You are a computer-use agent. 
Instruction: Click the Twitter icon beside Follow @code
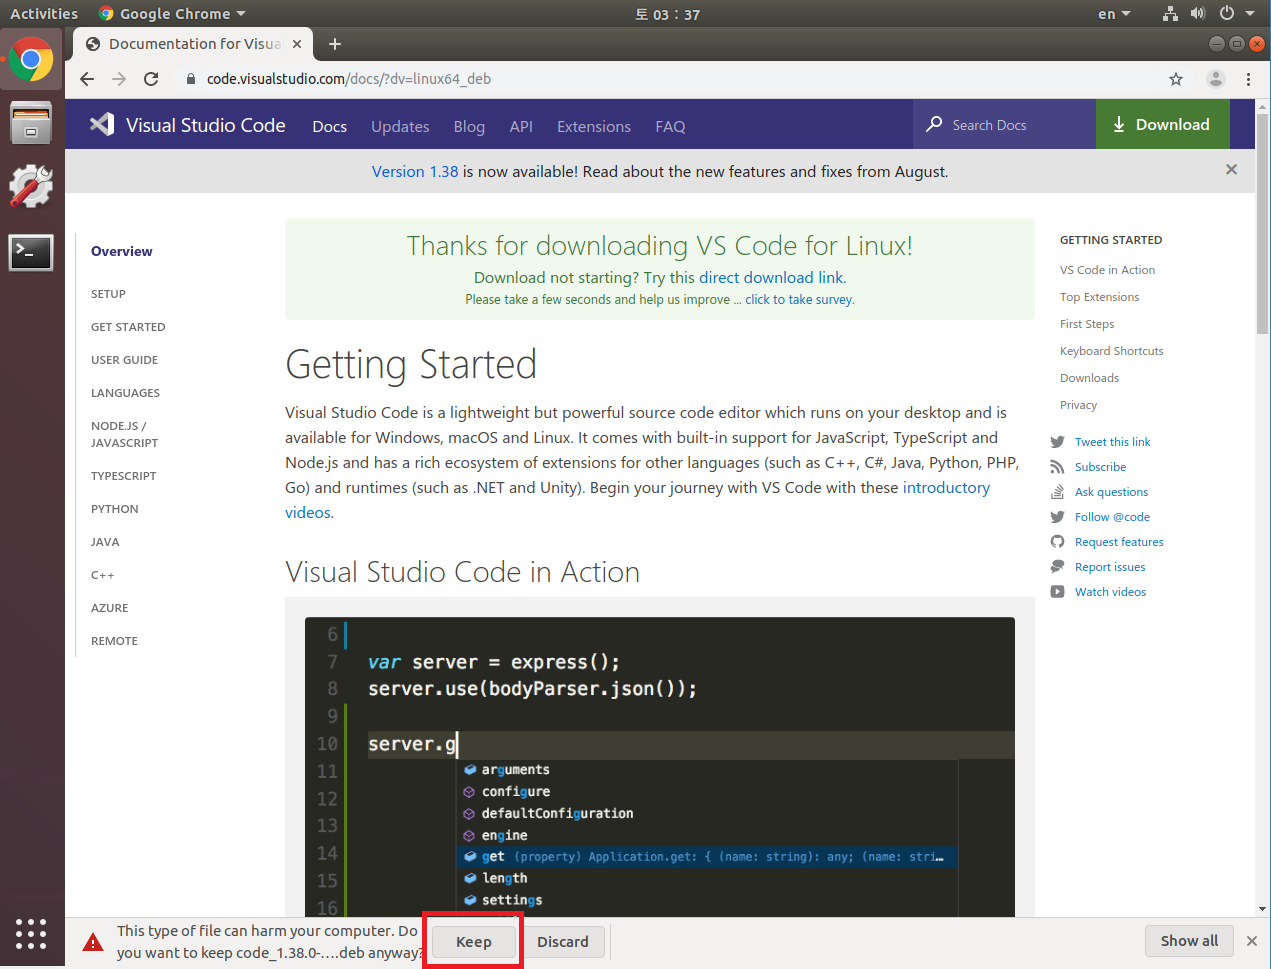1057,517
